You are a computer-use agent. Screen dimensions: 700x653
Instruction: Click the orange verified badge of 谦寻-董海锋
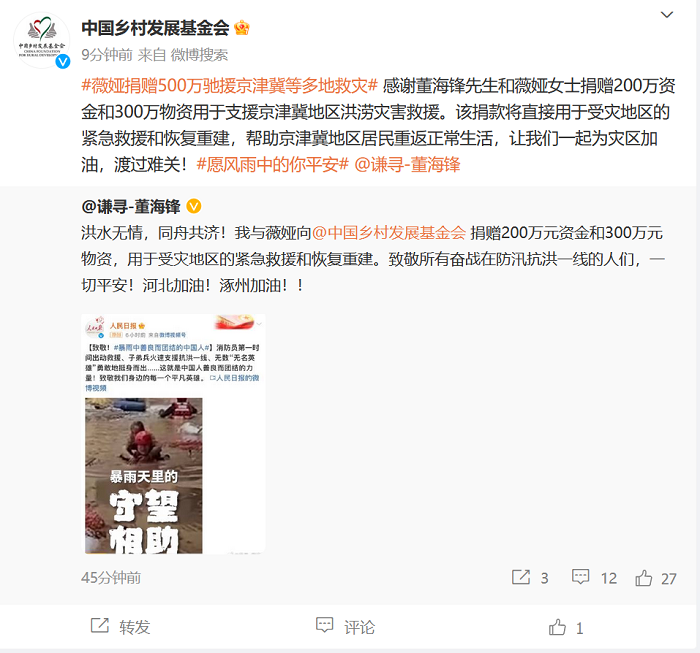tap(193, 206)
